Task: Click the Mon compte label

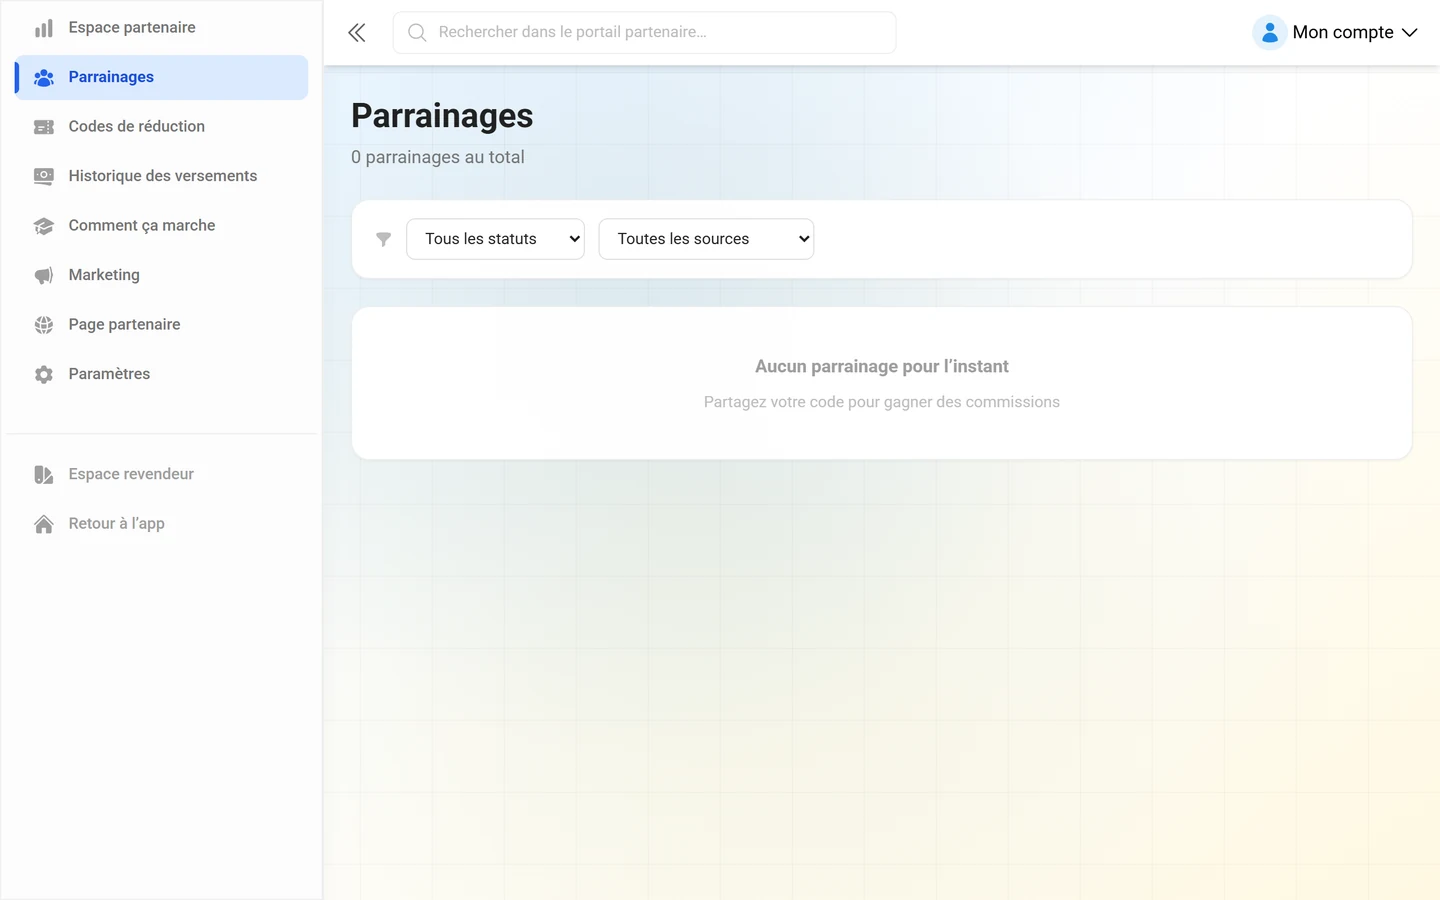Action: (x=1343, y=33)
